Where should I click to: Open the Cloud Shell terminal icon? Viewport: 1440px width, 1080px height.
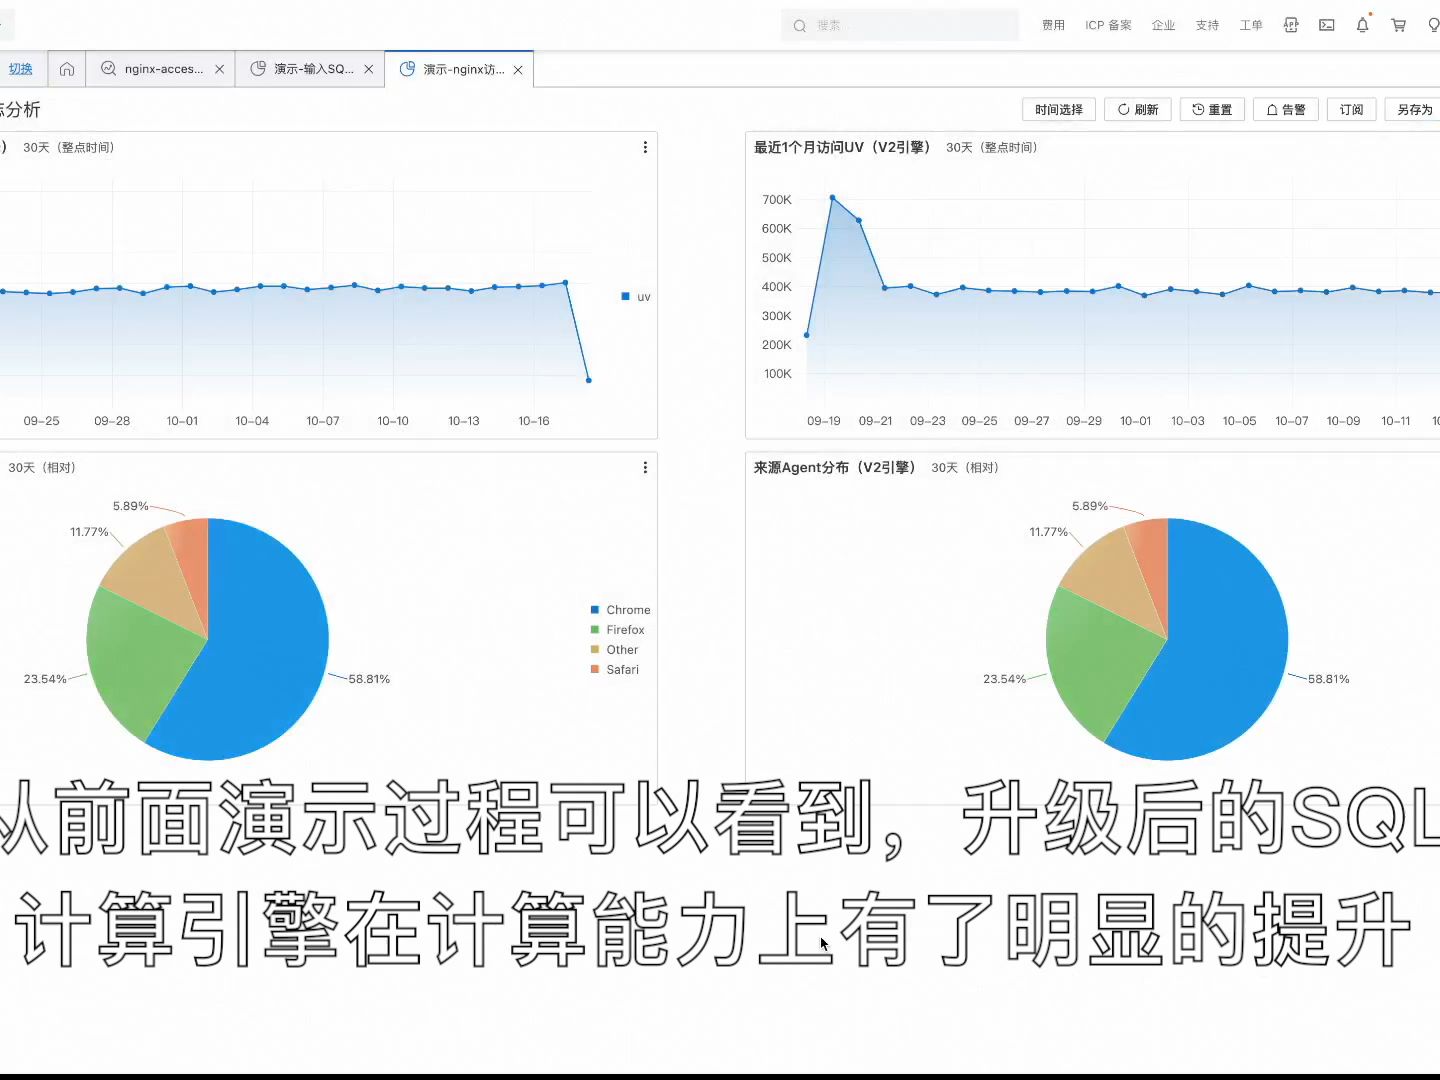coord(1326,24)
